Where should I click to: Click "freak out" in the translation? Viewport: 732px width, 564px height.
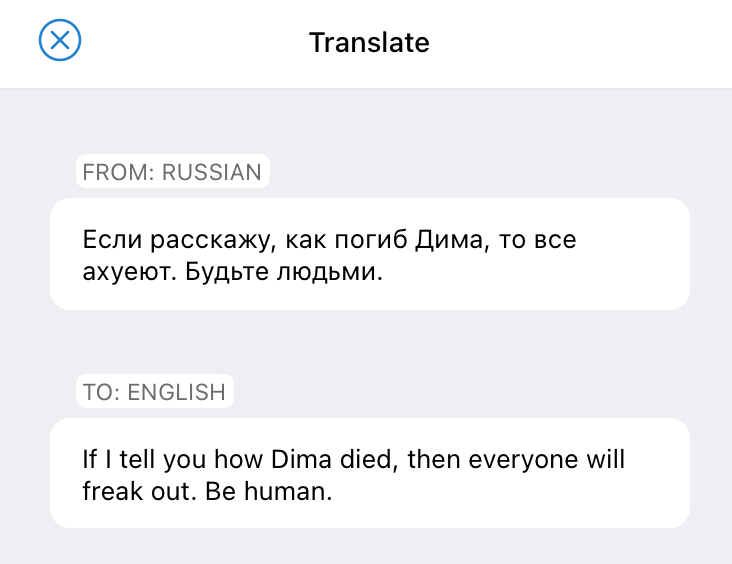click(136, 491)
